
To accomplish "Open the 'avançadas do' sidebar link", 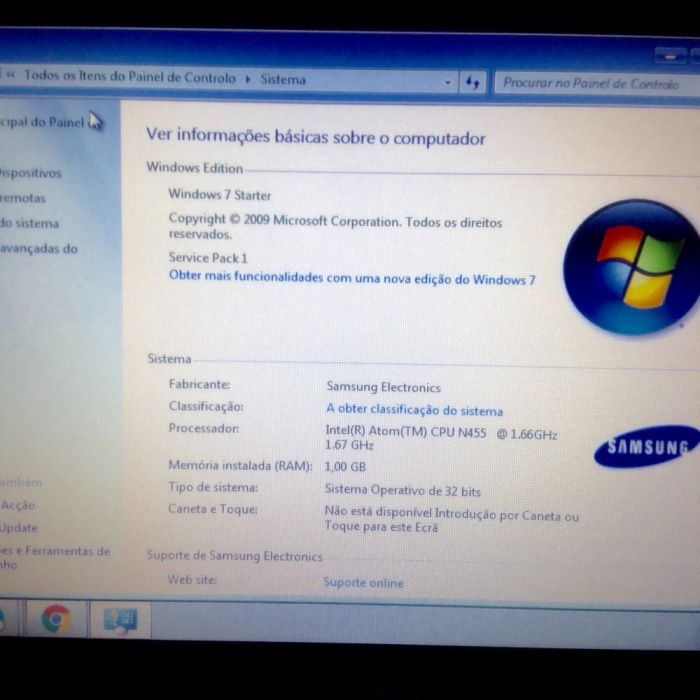I will pos(38,249).
